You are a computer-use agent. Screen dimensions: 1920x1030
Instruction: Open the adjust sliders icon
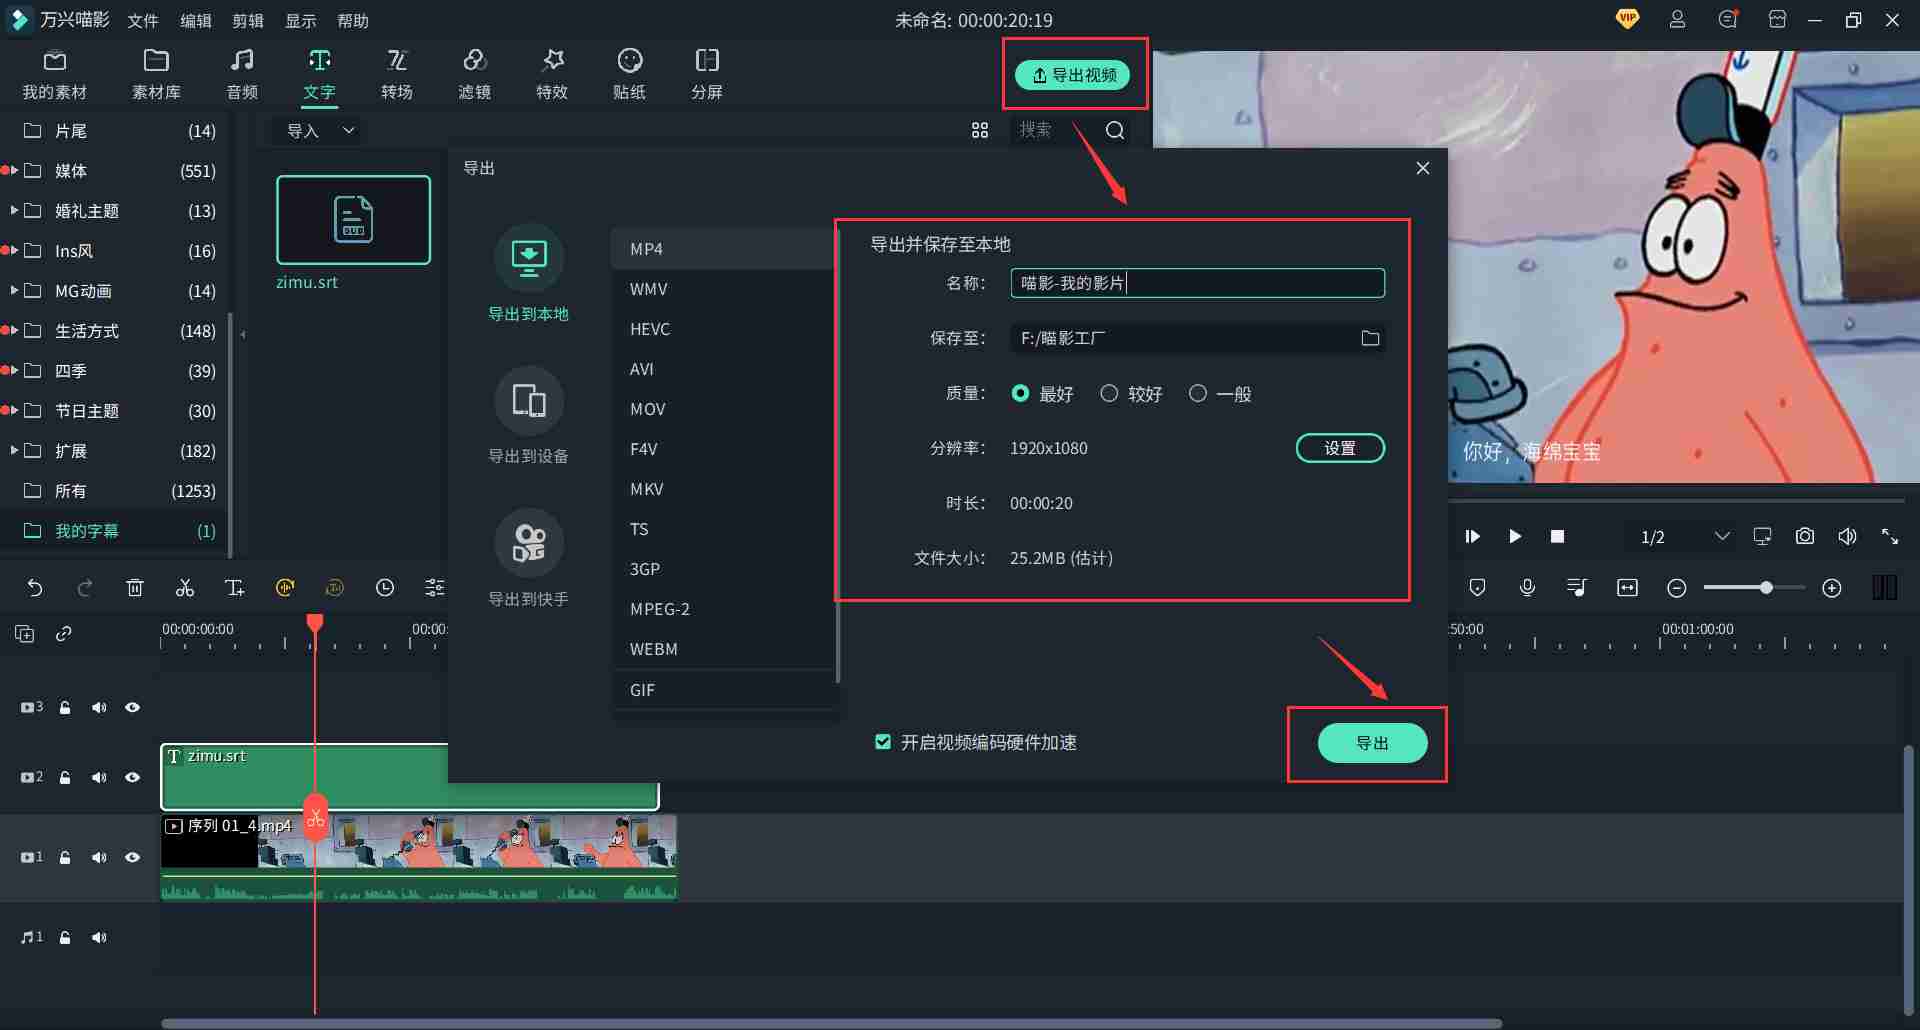tap(435, 588)
